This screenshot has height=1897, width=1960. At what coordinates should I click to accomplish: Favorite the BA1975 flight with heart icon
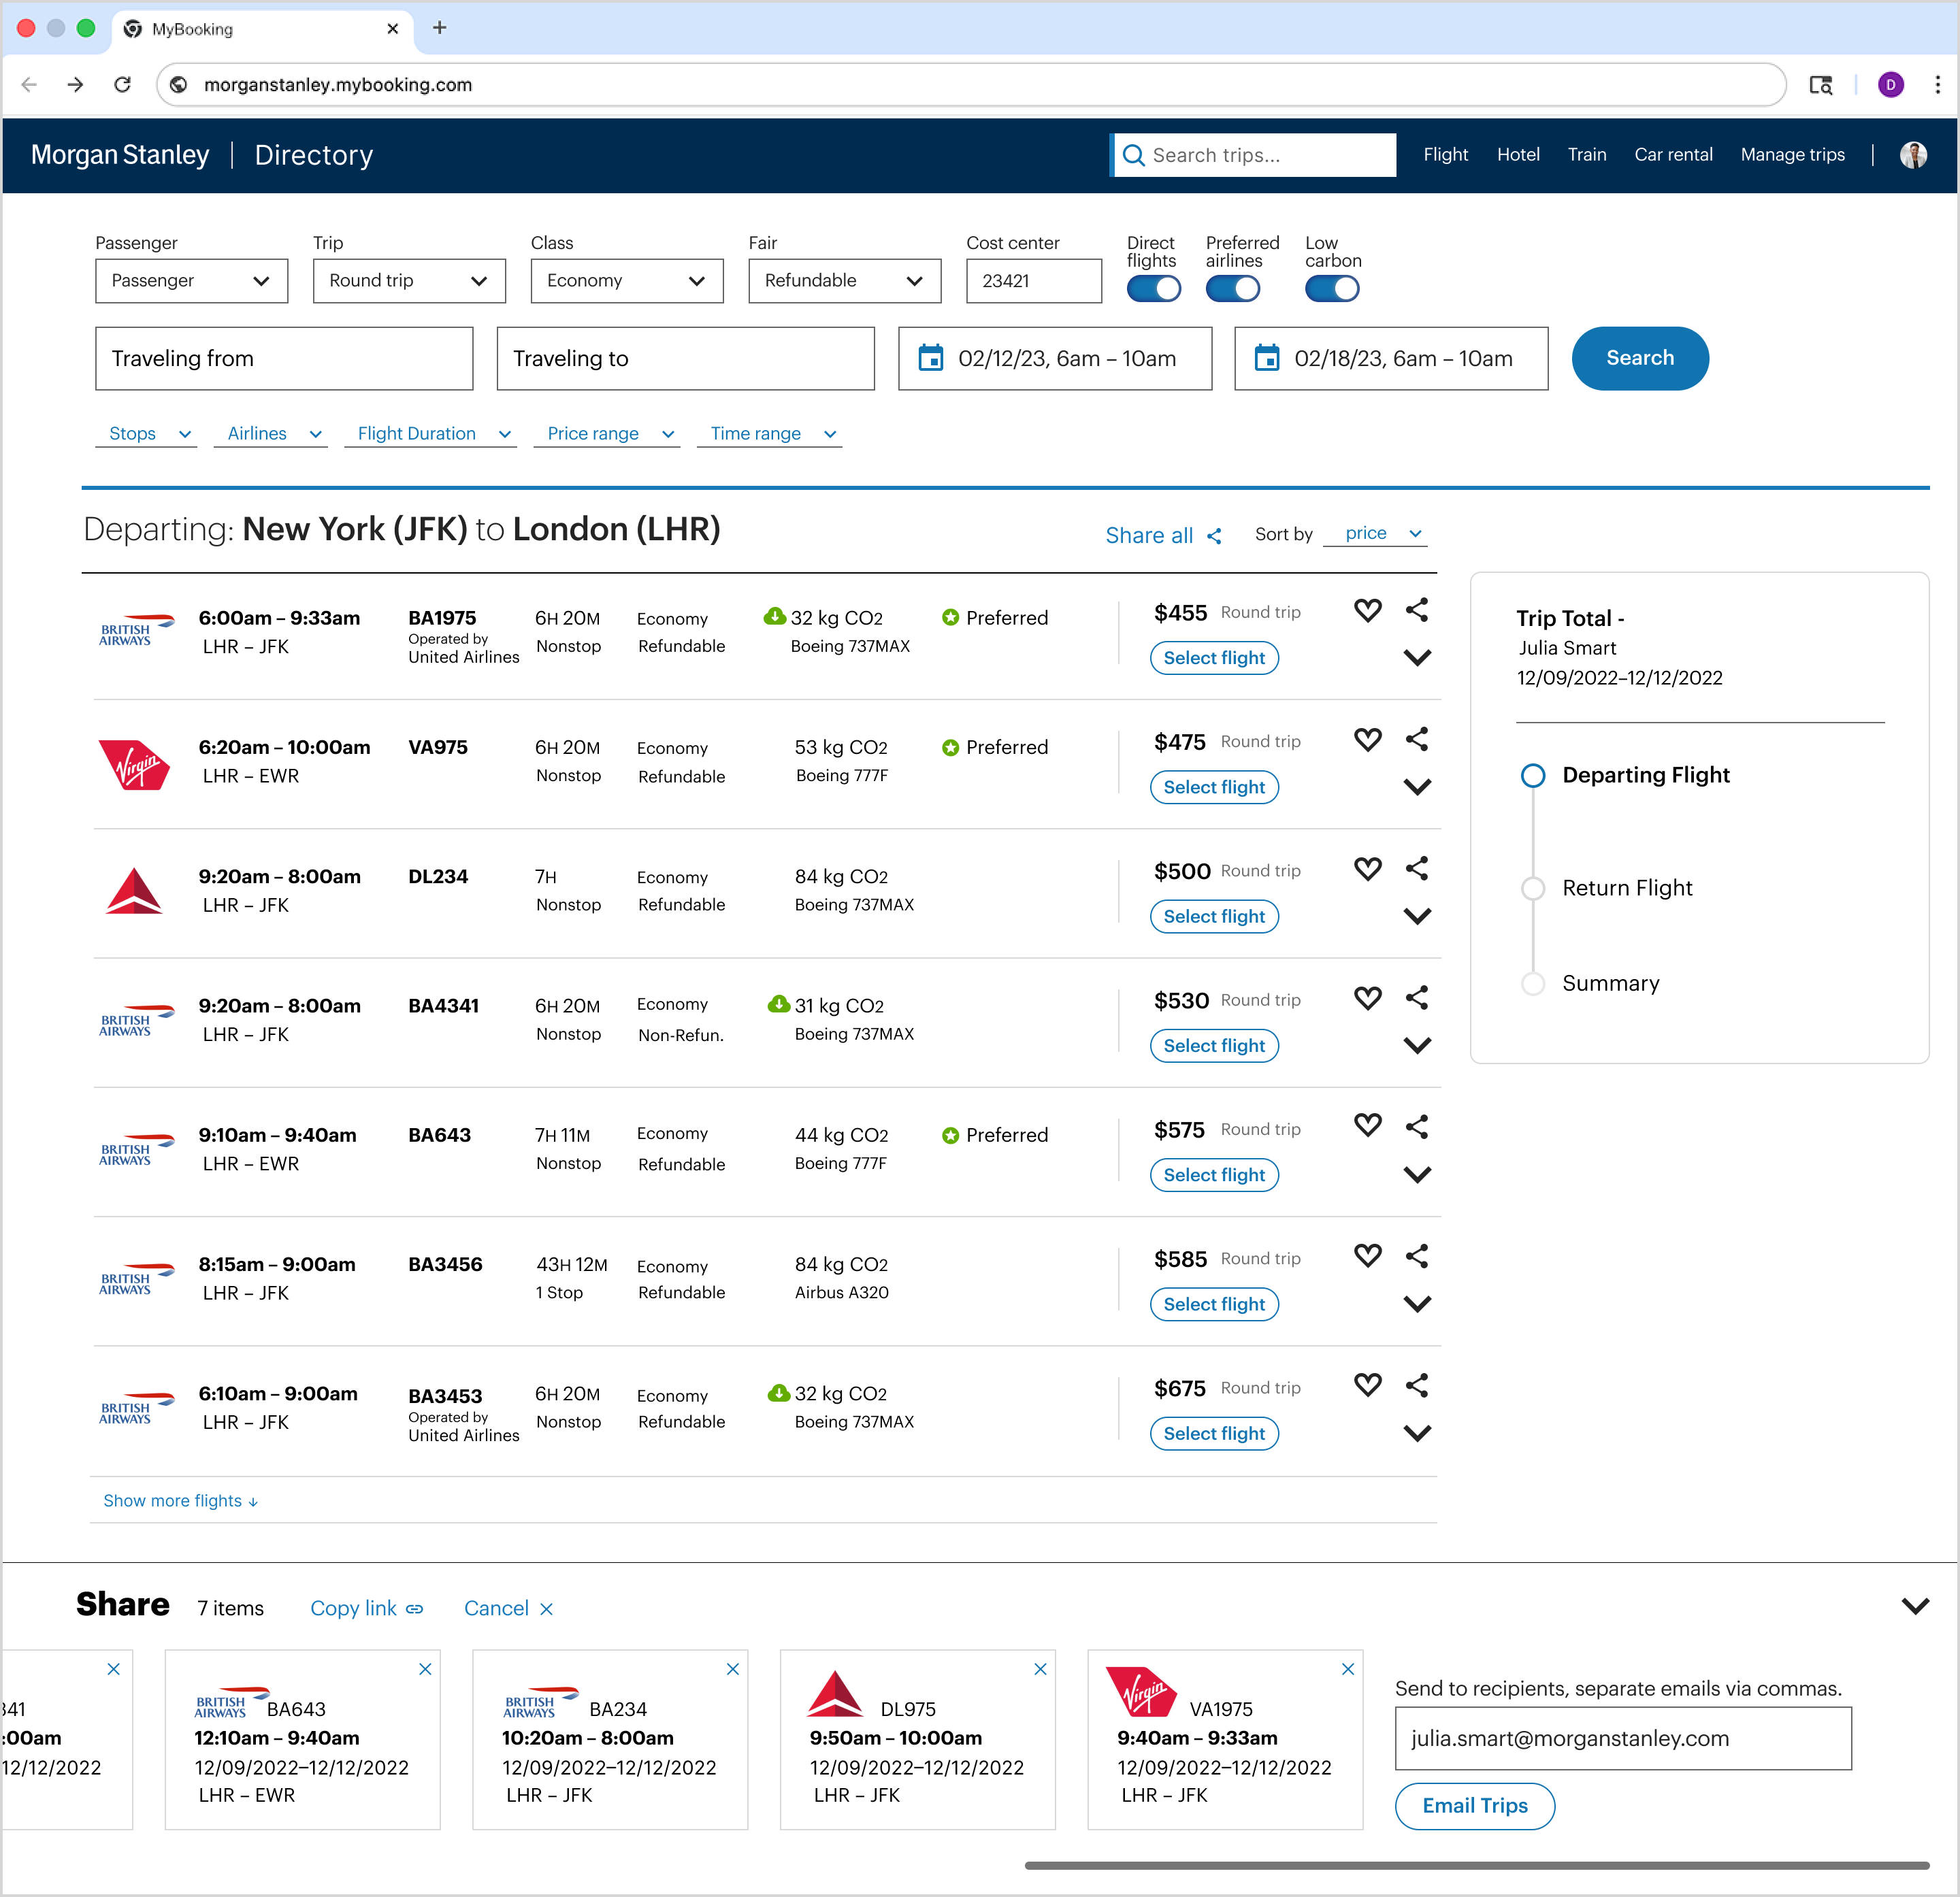[1367, 610]
